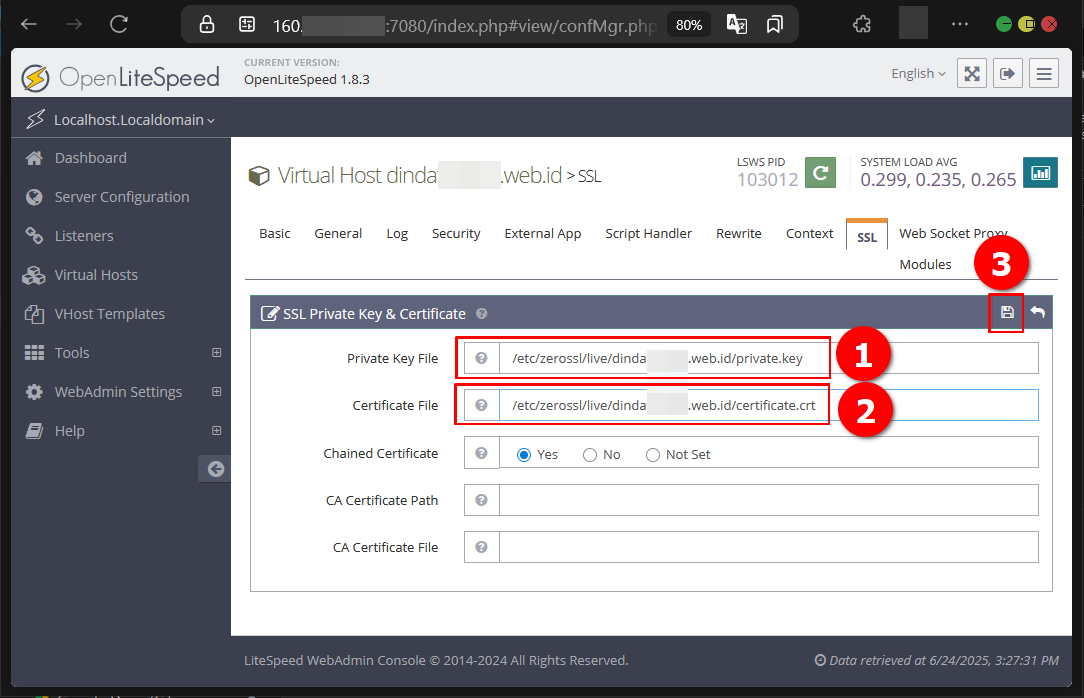1084x698 pixels.
Task: Open the hamburger menu icon in header
Action: 1044,73
